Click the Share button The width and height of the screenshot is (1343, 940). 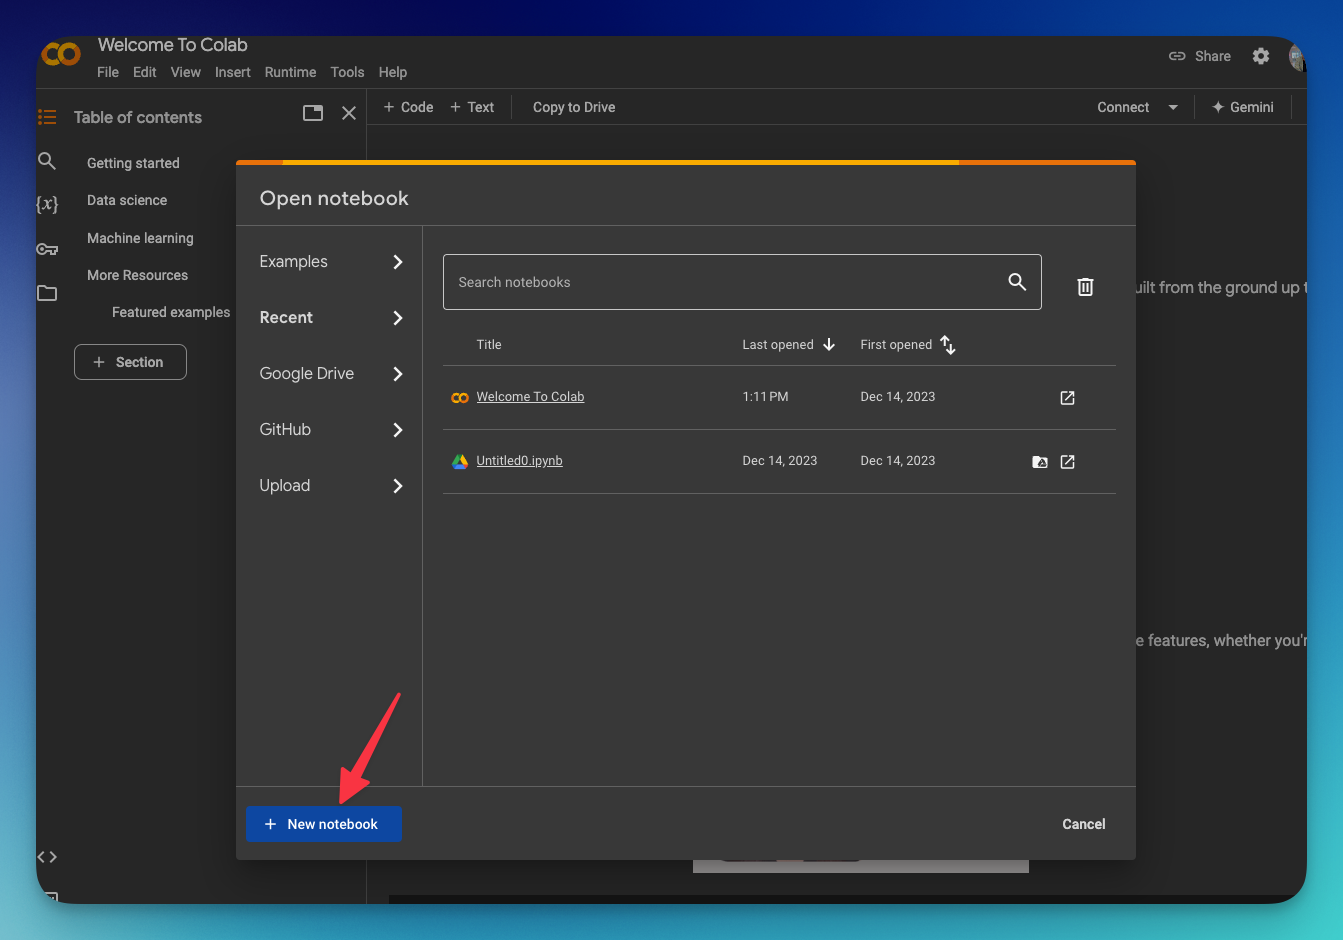[1200, 56]
